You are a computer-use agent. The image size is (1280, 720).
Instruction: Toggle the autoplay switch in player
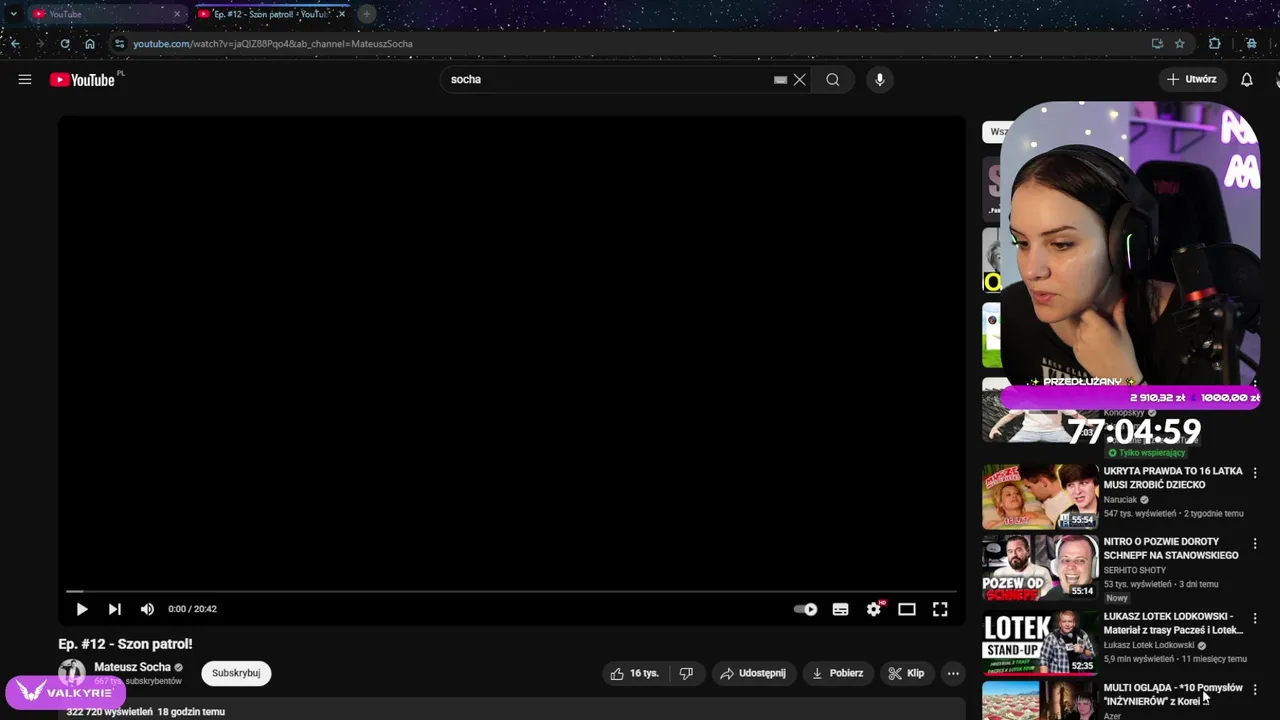pos(805,609)
